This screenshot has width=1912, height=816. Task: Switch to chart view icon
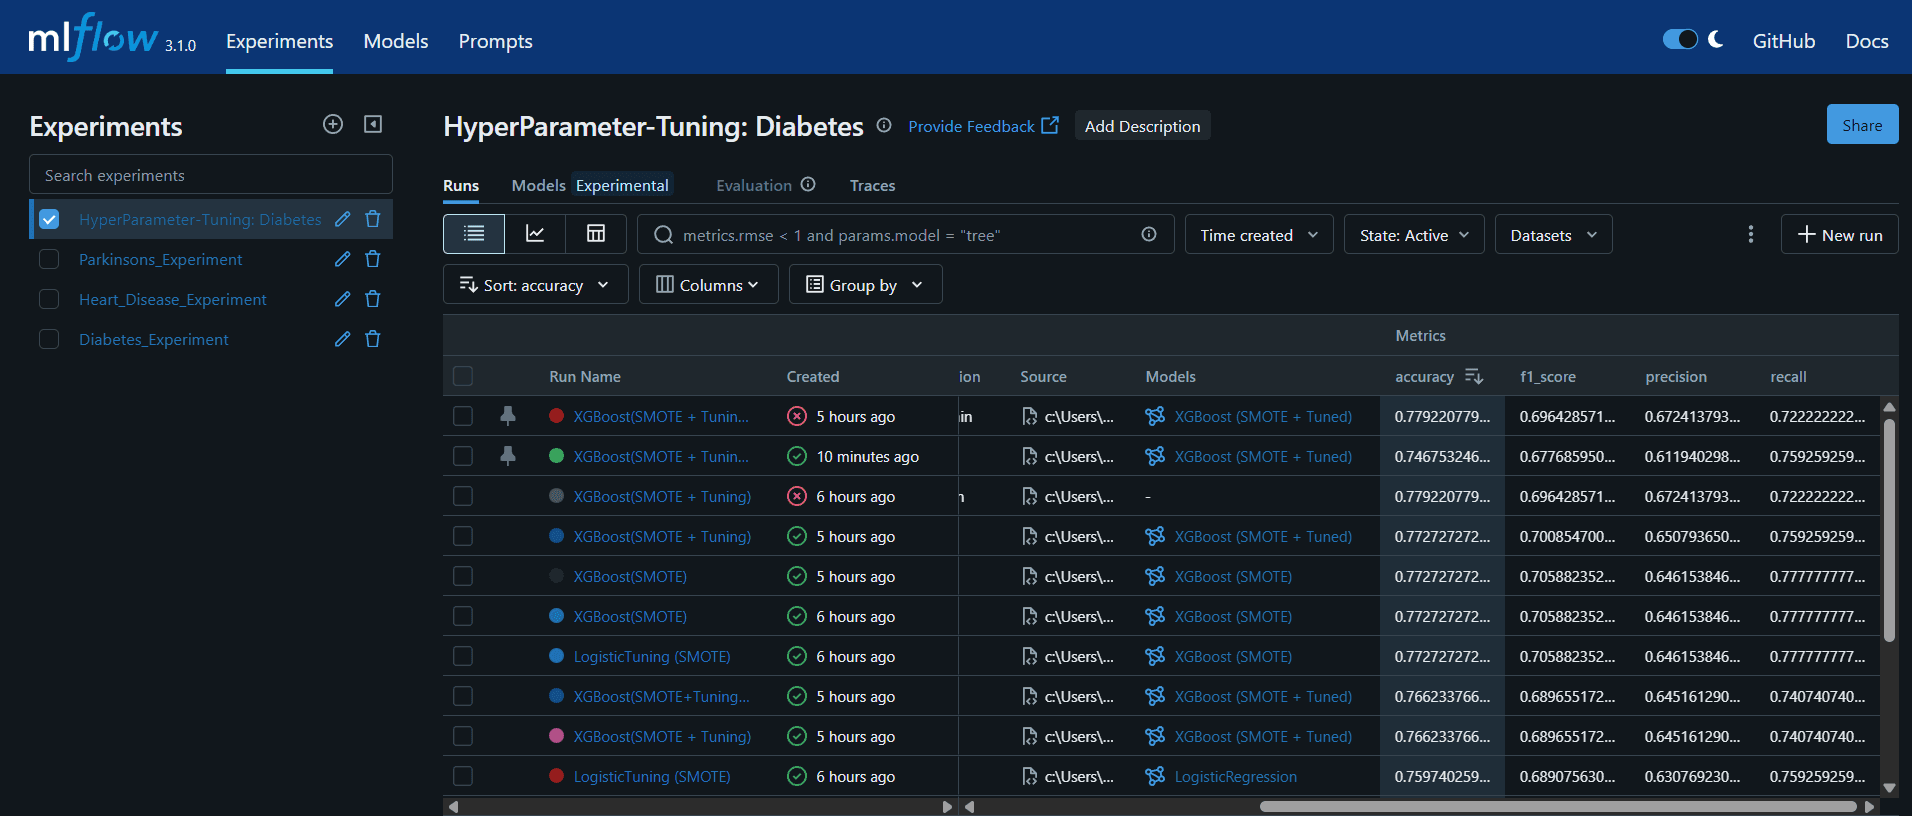tap(535, 234)
